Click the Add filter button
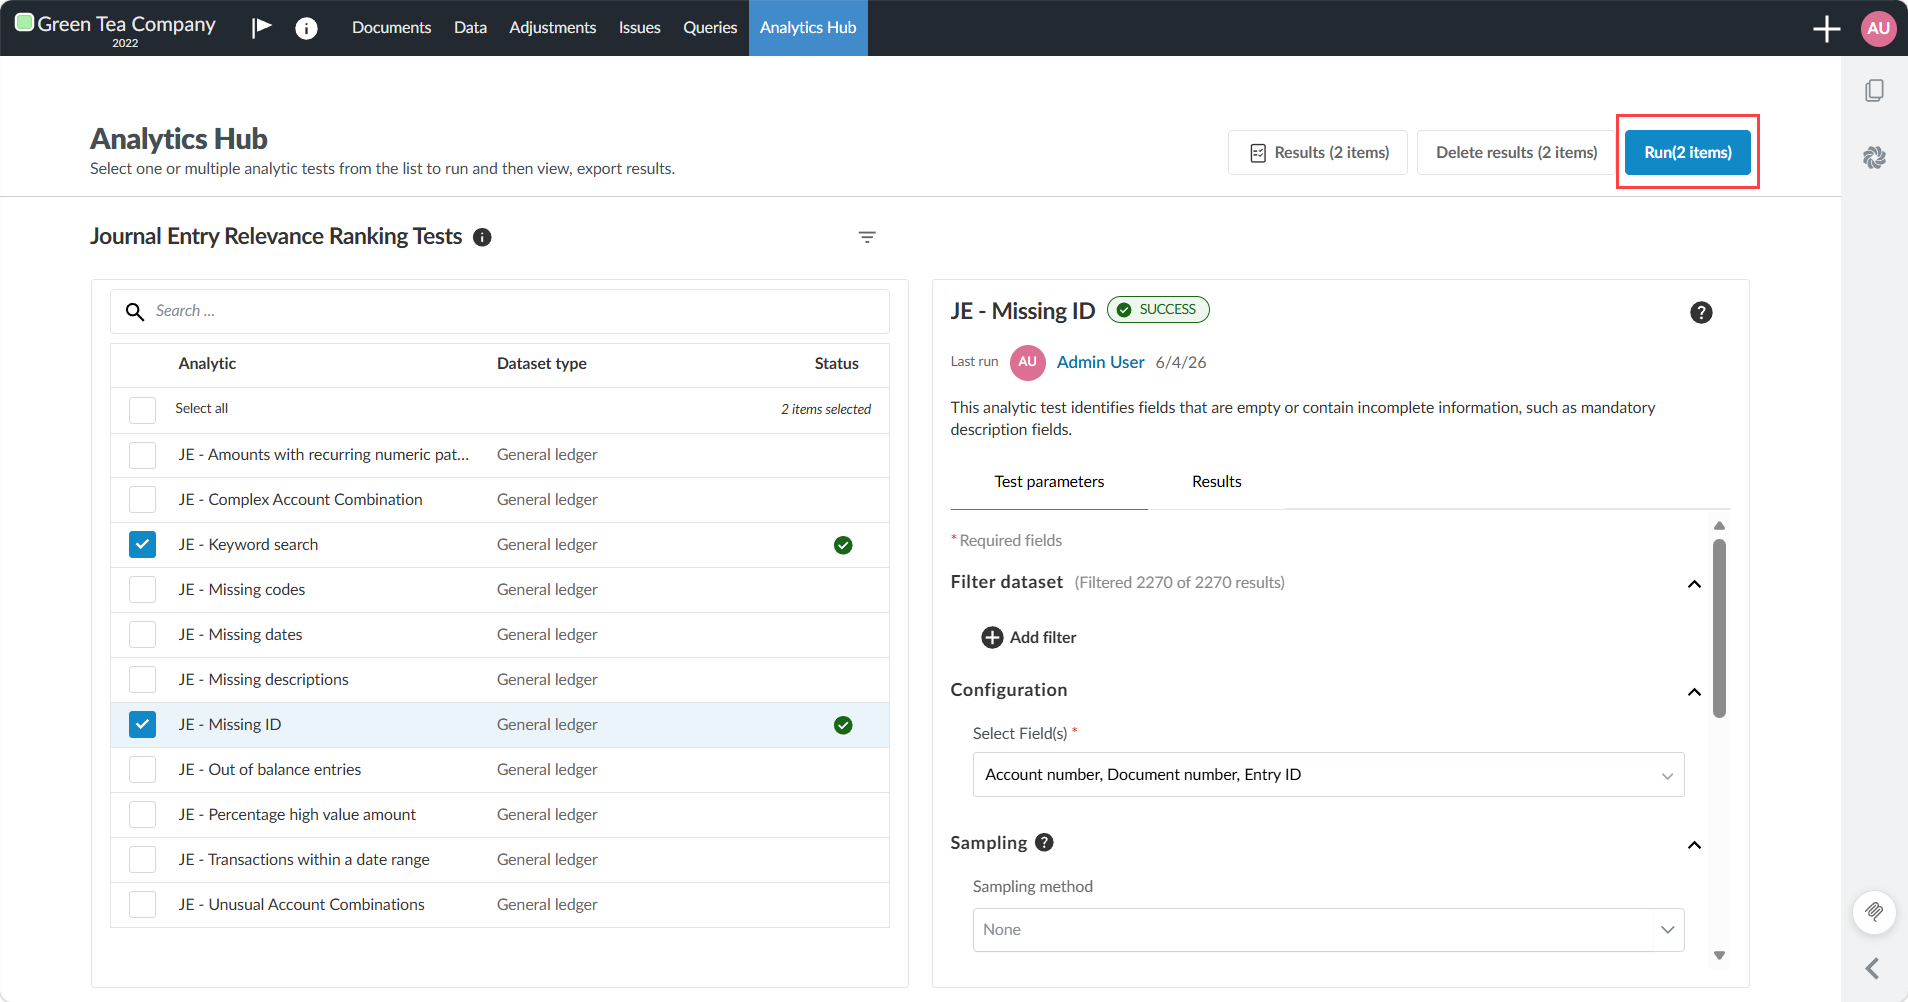 click(1029, 637)
